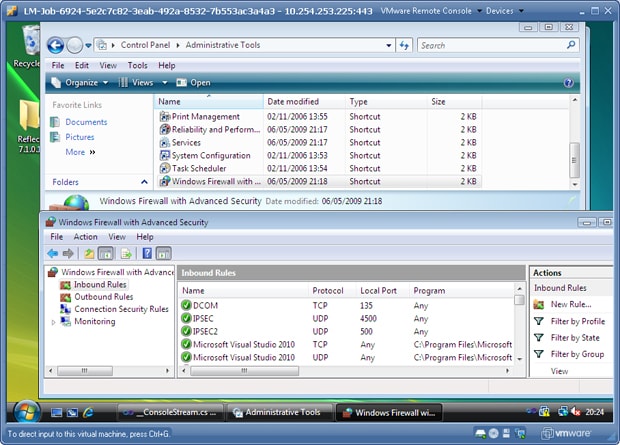Screen dimensions: 620x445
Task: Sort by Date modified column header
Action: 304,102
